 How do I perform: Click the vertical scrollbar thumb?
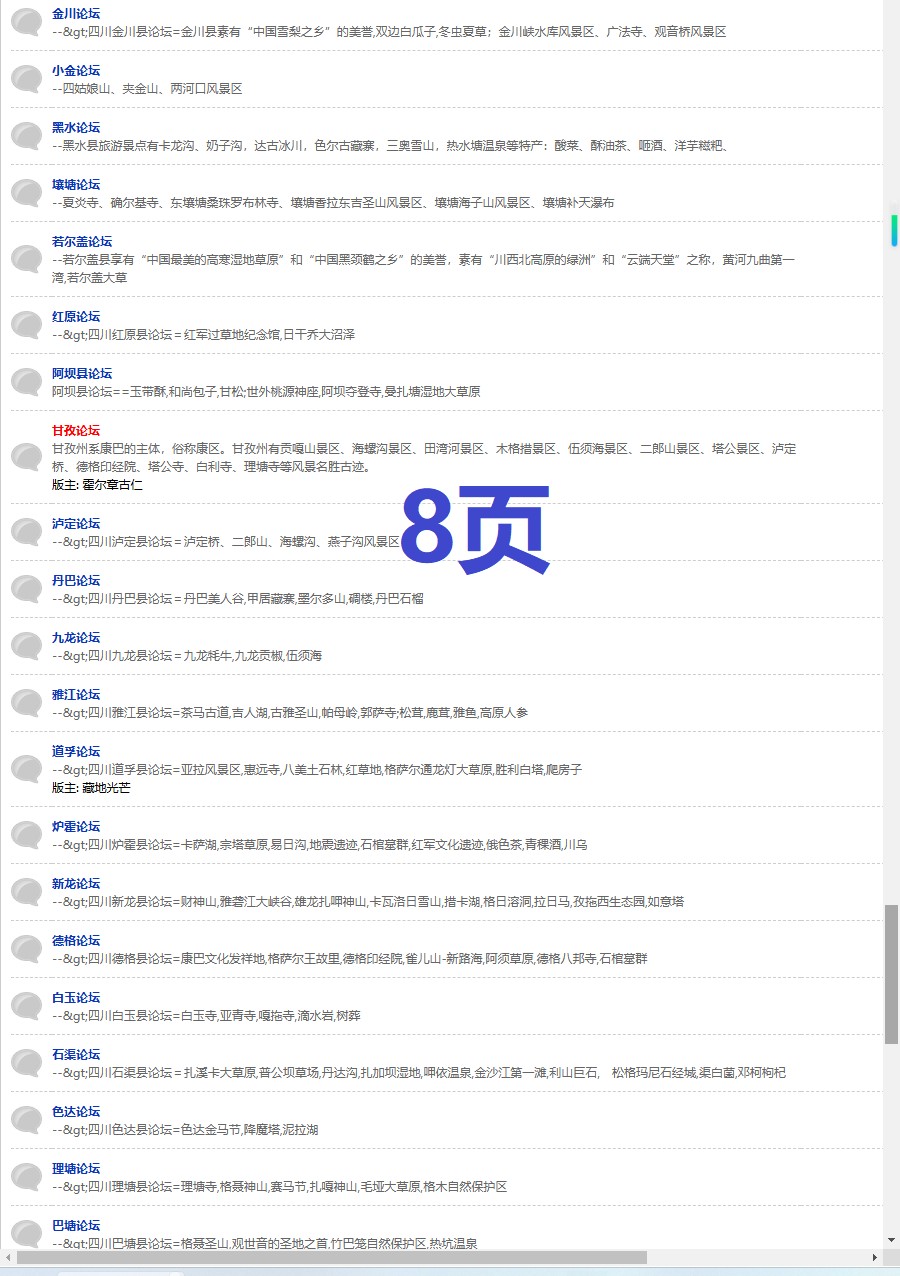click(891, 973)
